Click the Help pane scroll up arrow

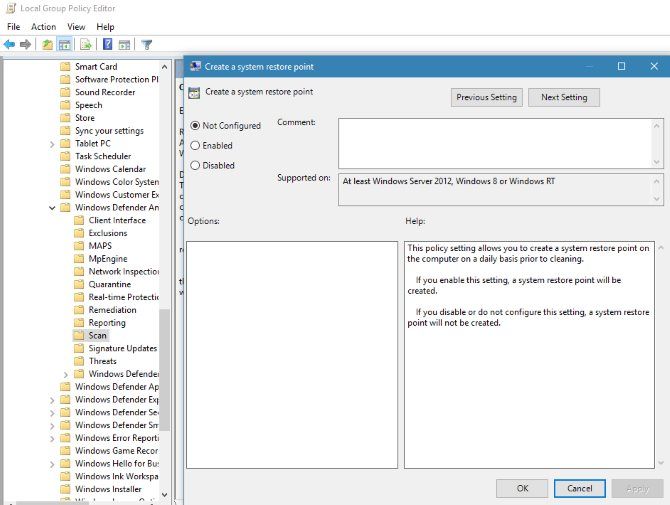[661, 248]
